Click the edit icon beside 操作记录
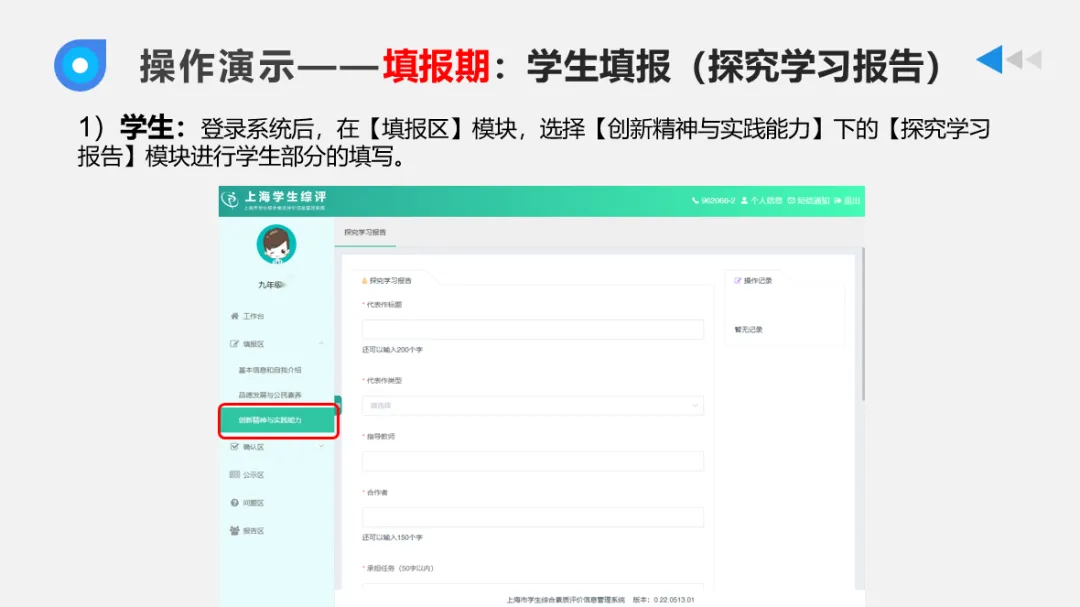1080x607 pixels. coord(738,280)
